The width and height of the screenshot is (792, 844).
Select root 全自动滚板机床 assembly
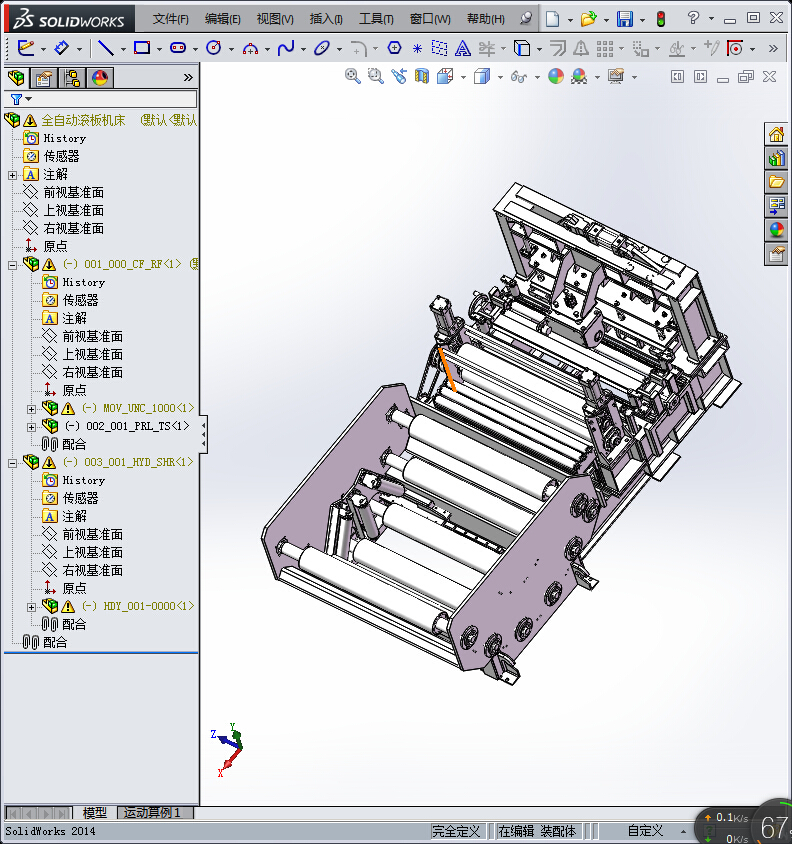pos(83,120)
